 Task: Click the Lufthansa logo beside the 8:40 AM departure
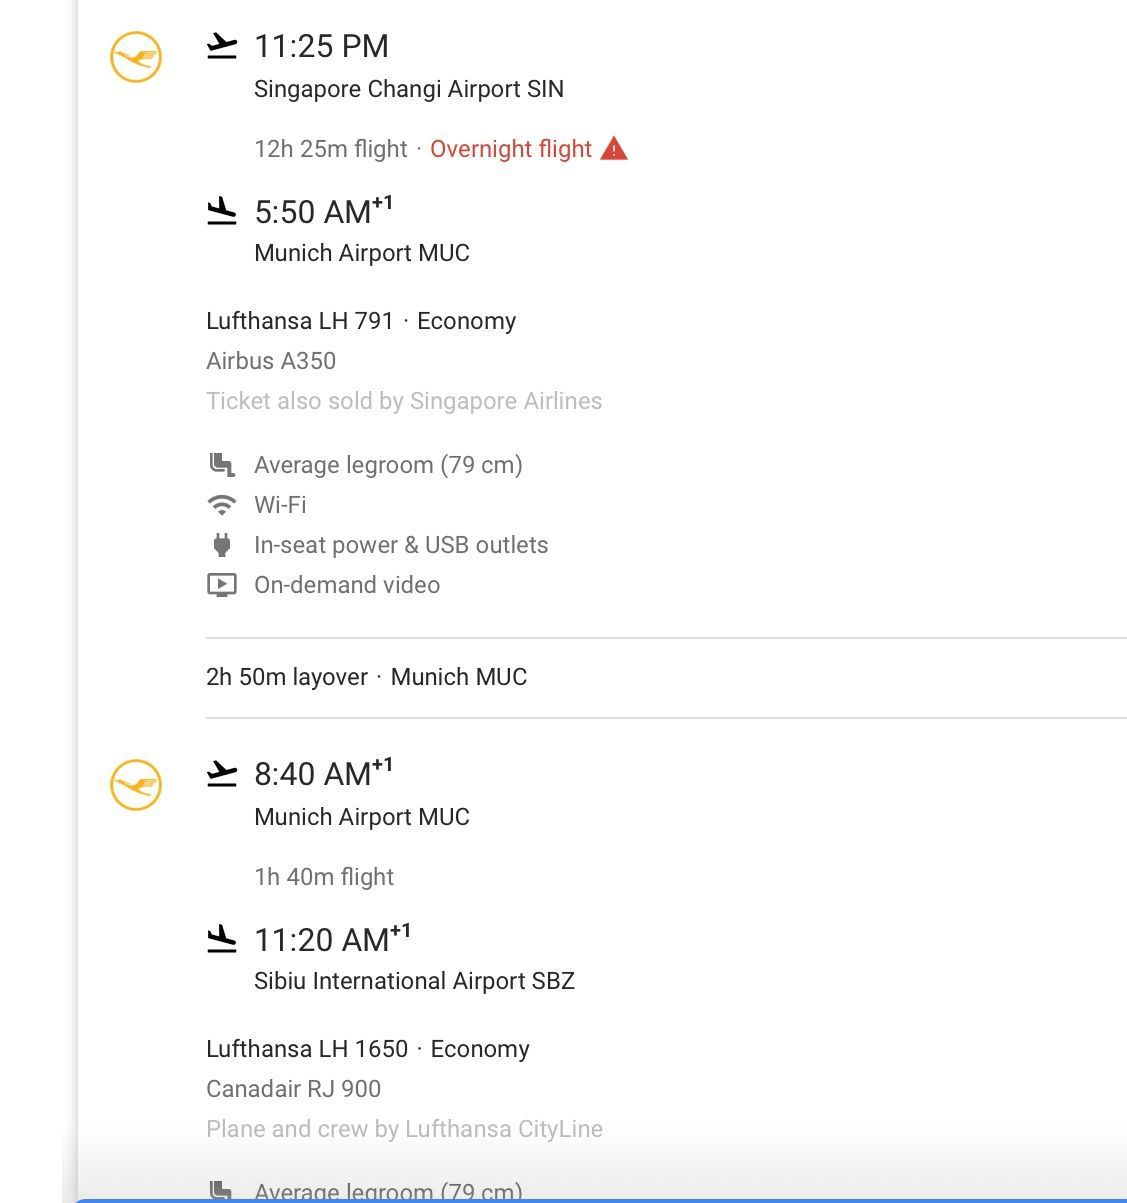[x=135, y=785]
